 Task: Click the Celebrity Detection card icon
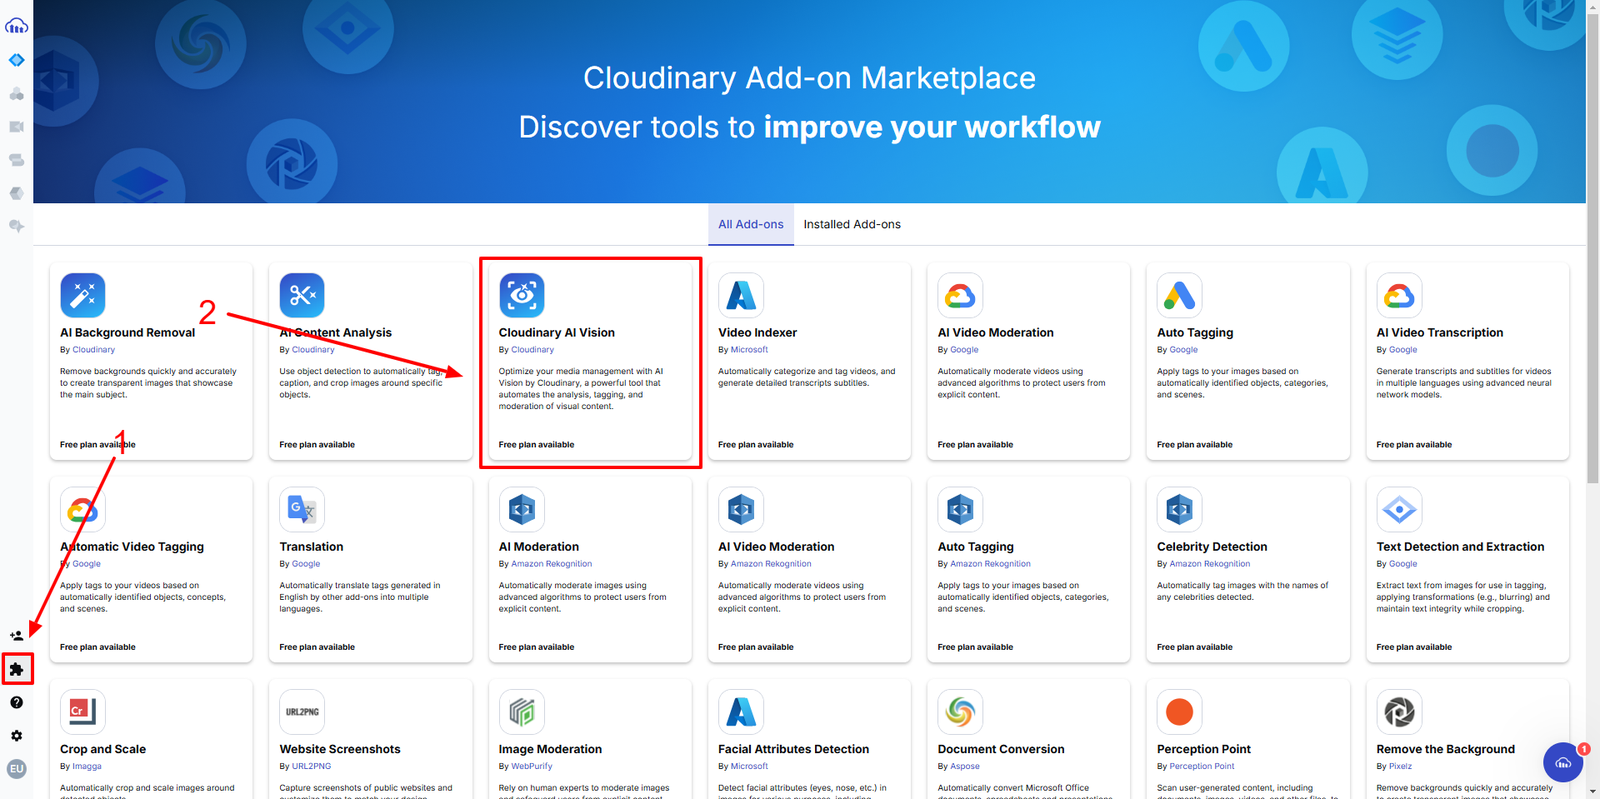(x=1180, y=509)
